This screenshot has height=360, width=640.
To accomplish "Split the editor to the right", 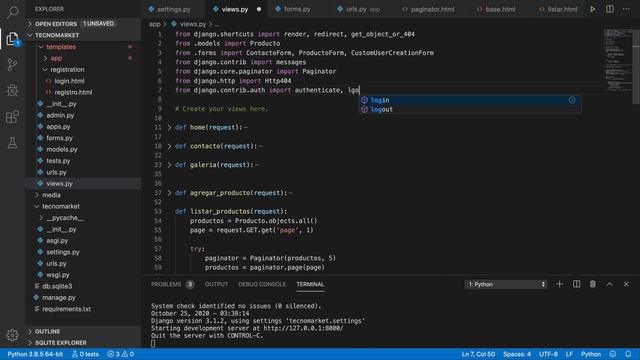I will 609,9.
